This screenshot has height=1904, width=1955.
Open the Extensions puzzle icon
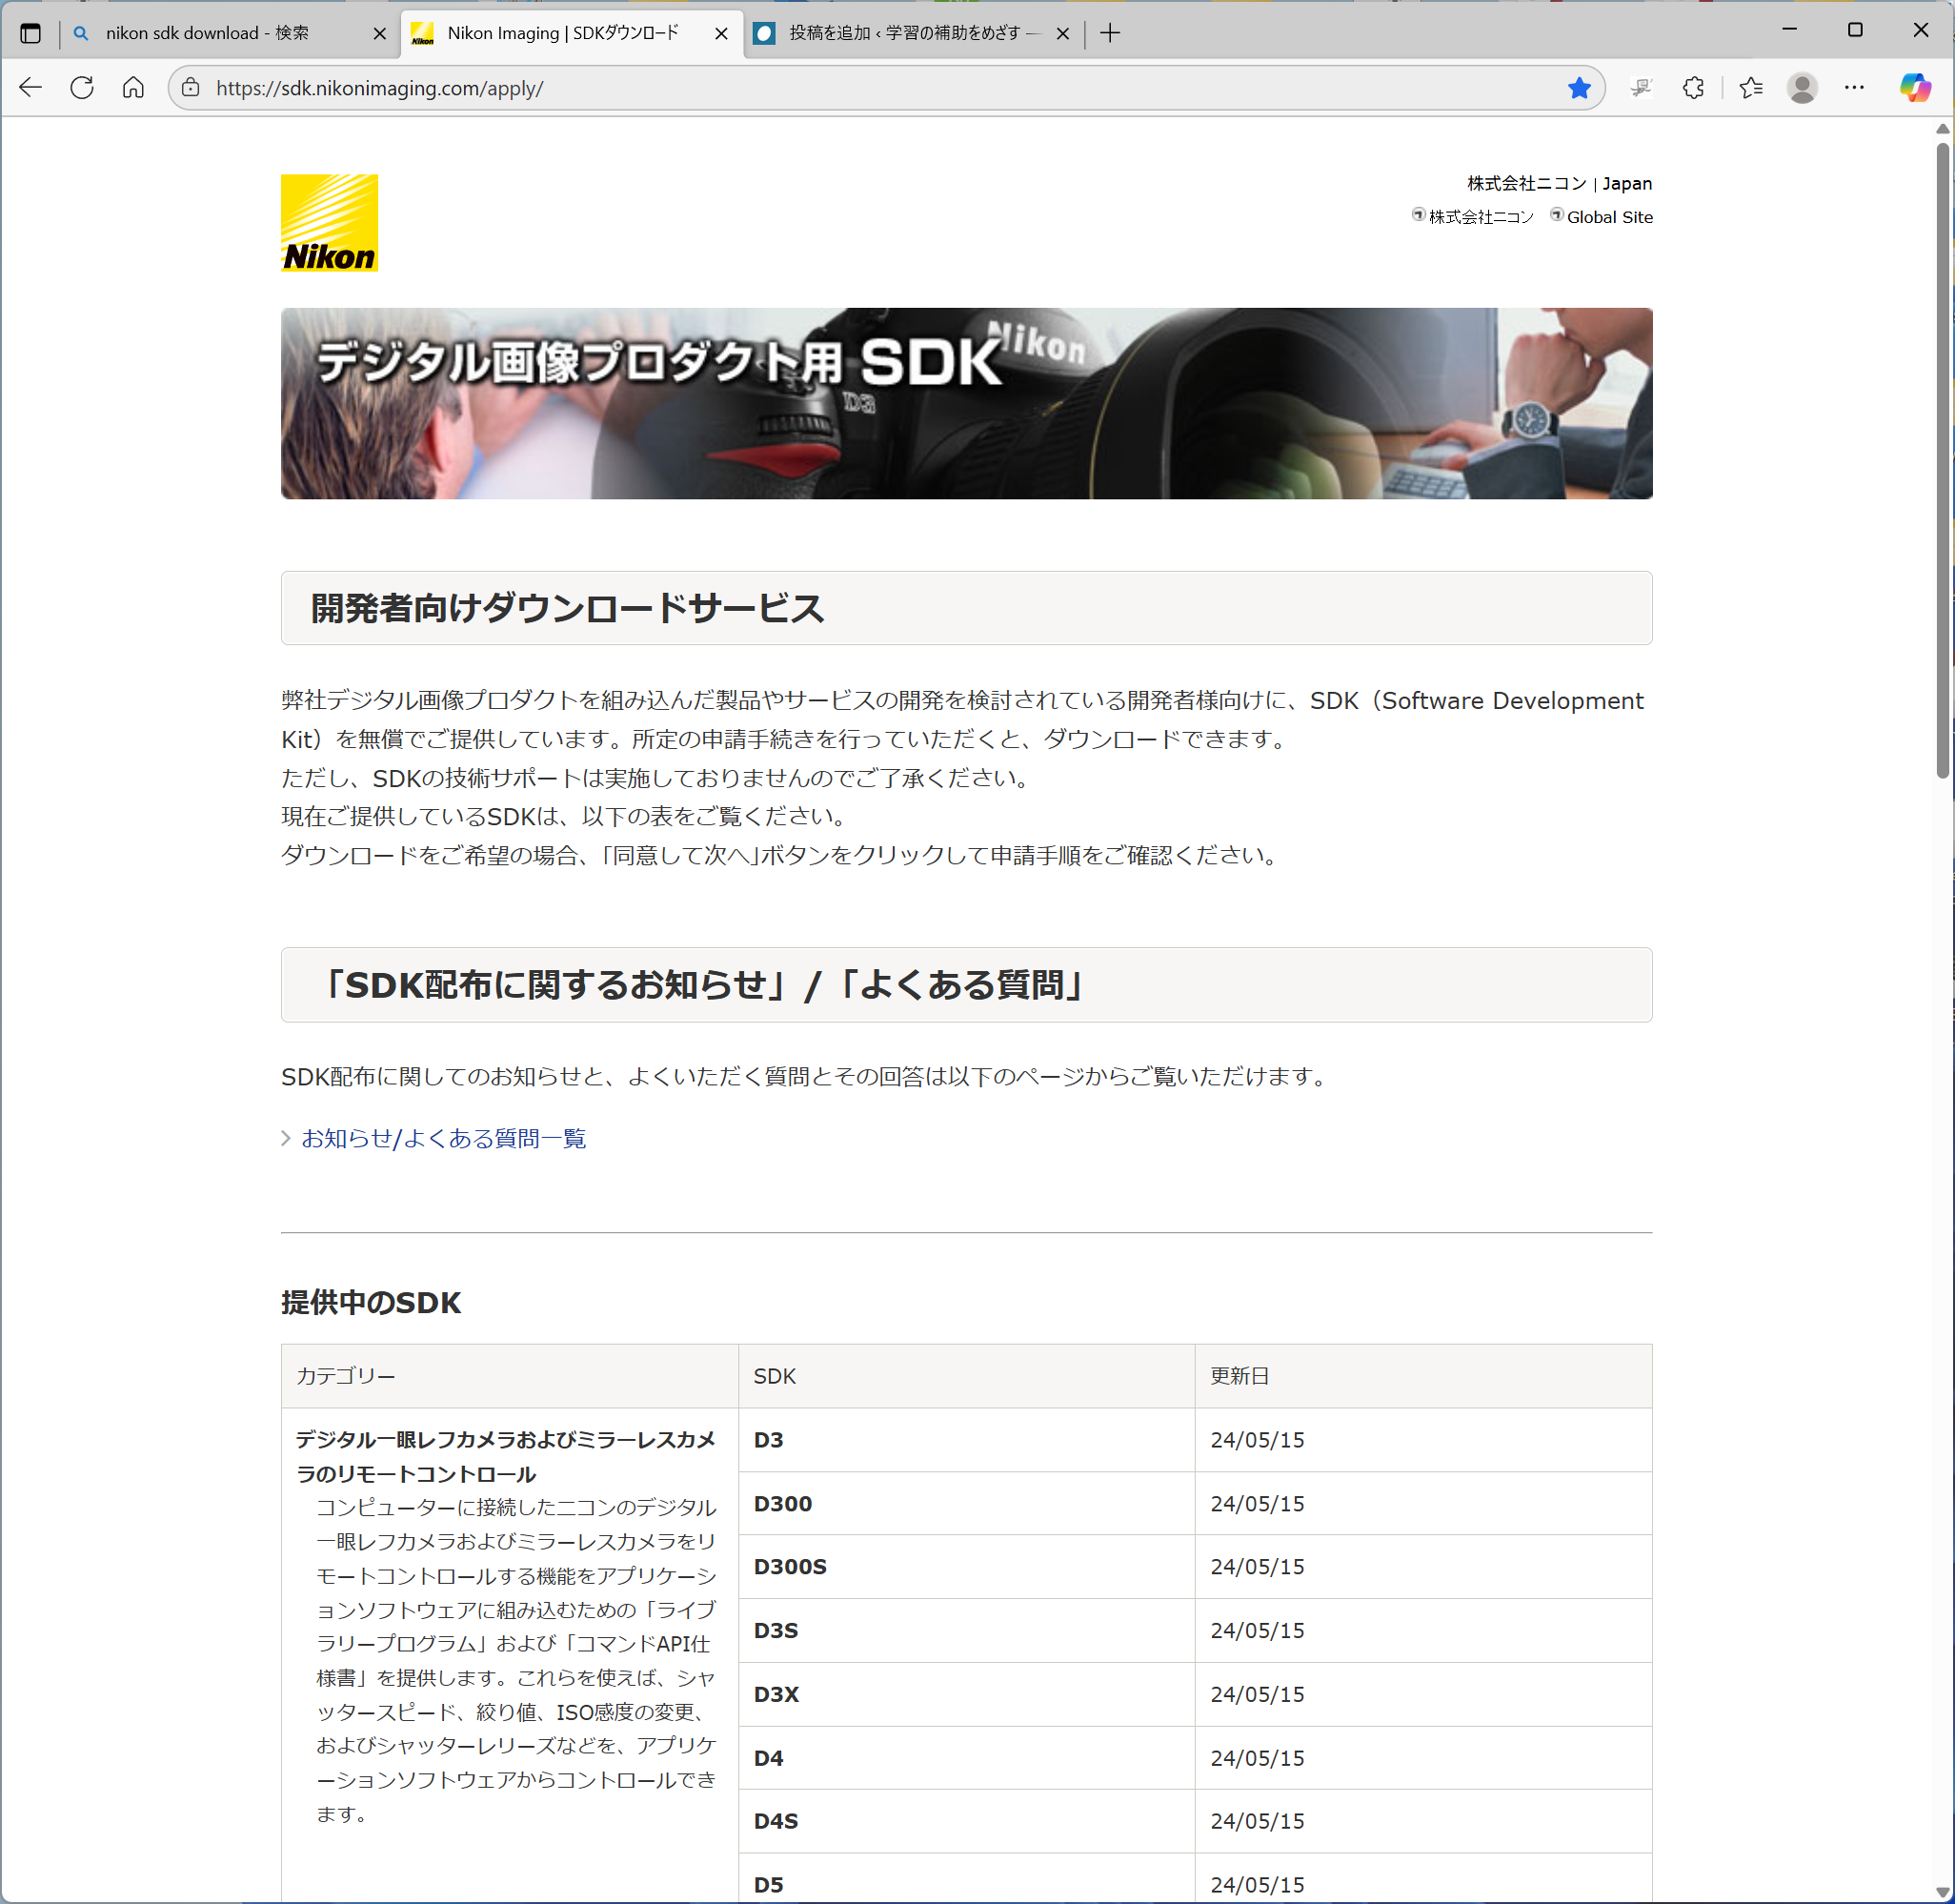tap(1692, 88)
